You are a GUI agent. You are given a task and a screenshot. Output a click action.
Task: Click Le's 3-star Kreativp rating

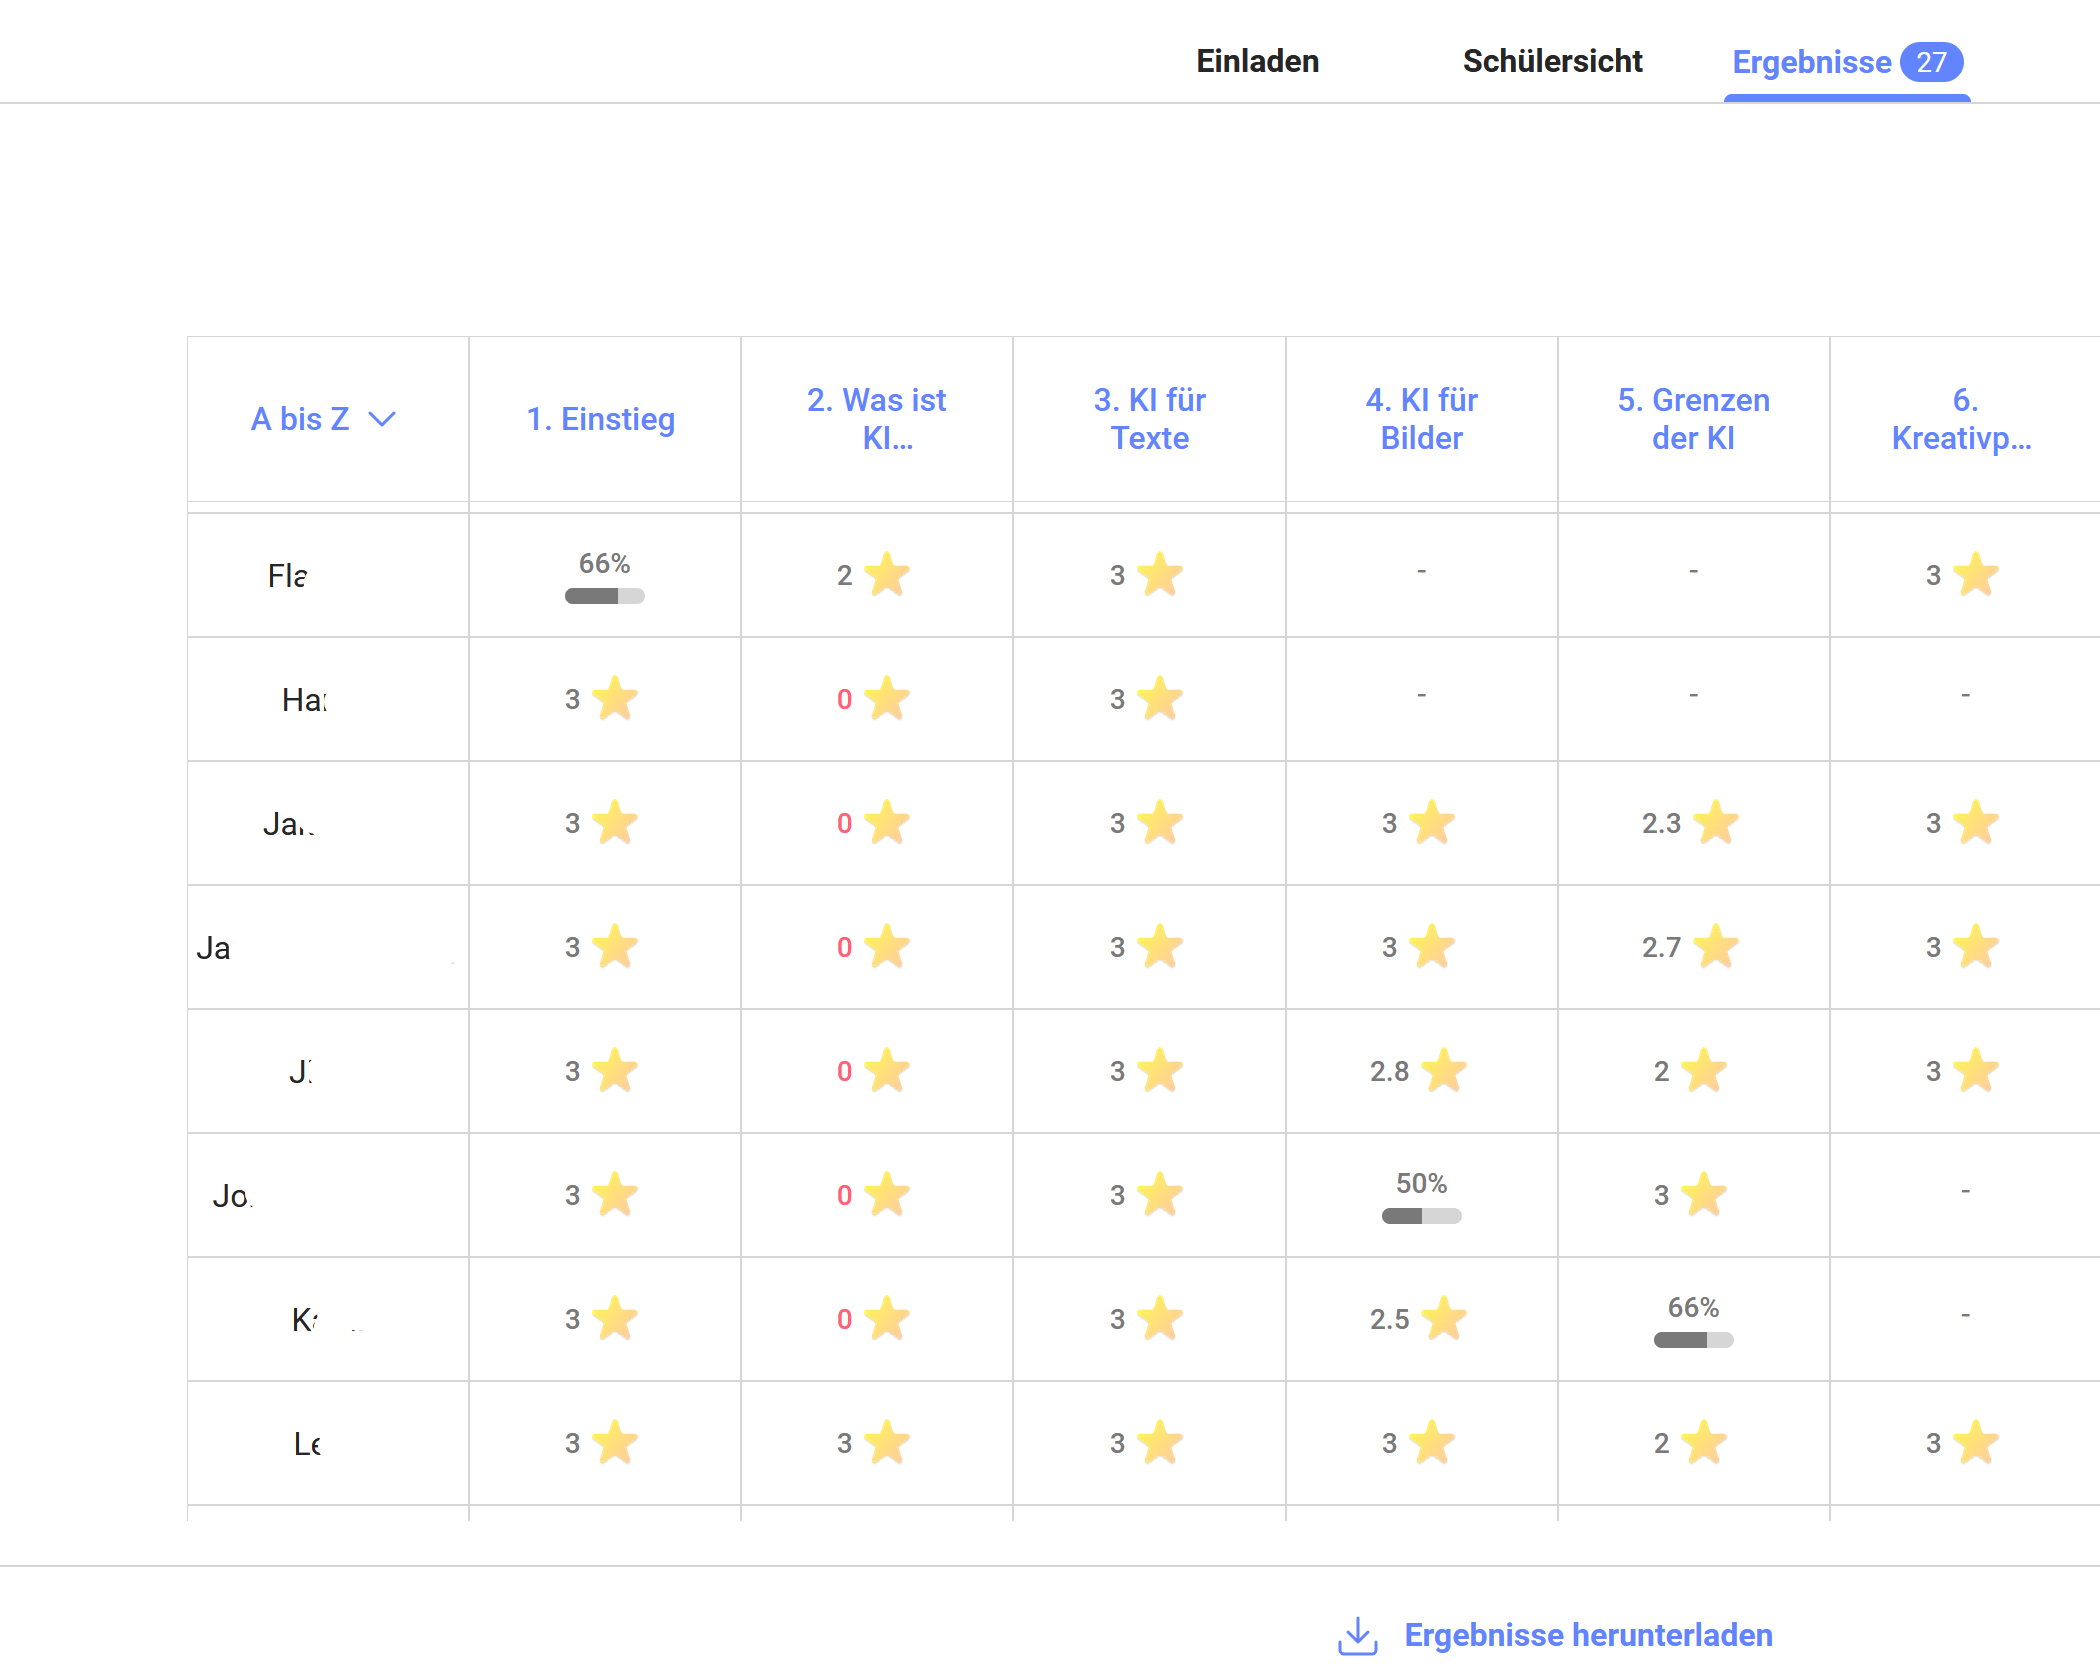1962,1443
